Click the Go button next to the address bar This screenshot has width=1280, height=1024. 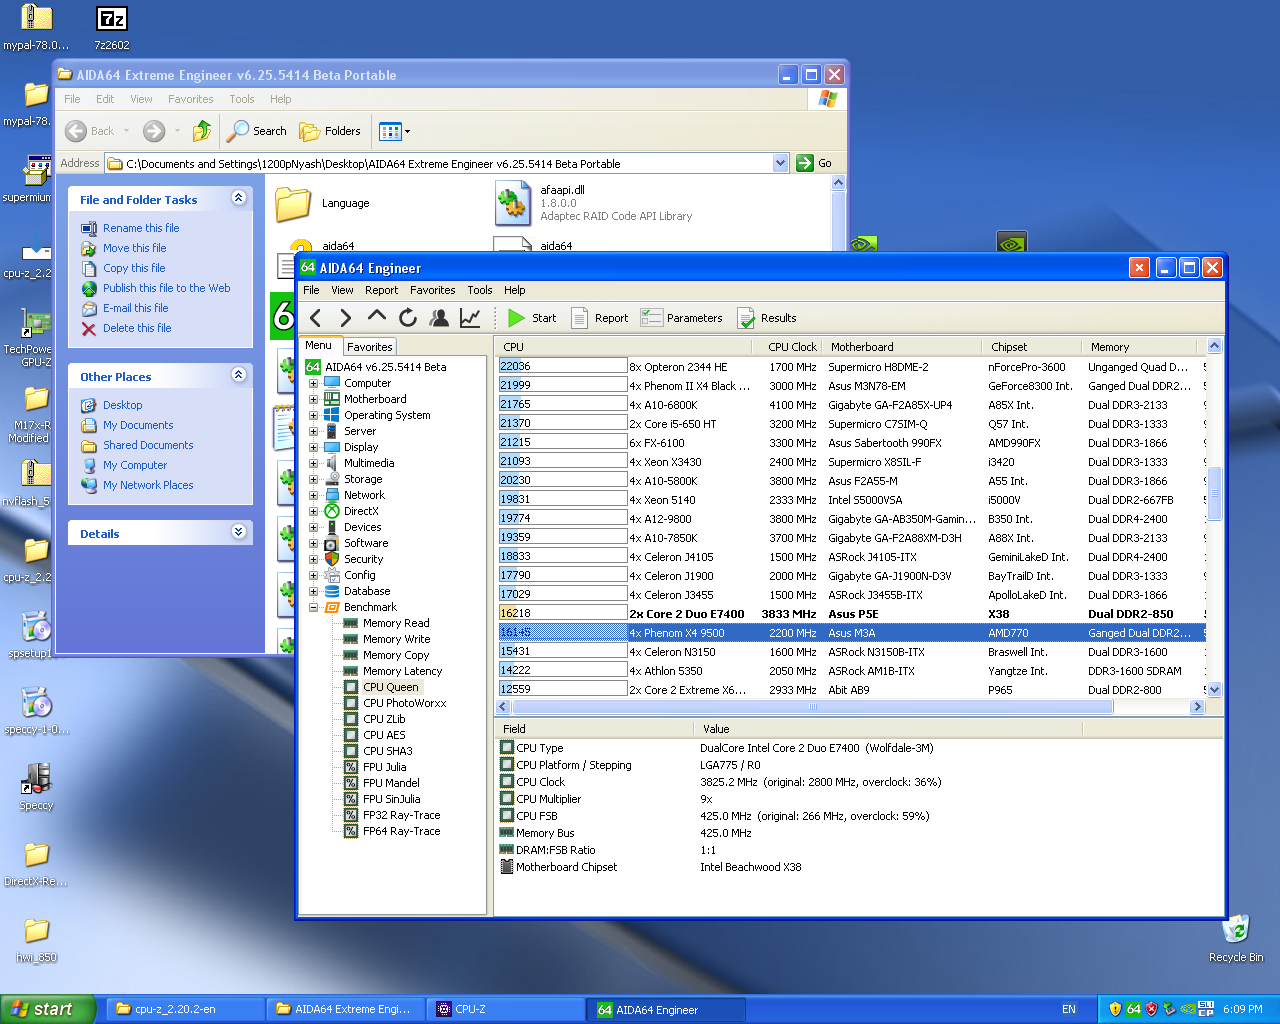coord(815,163)
